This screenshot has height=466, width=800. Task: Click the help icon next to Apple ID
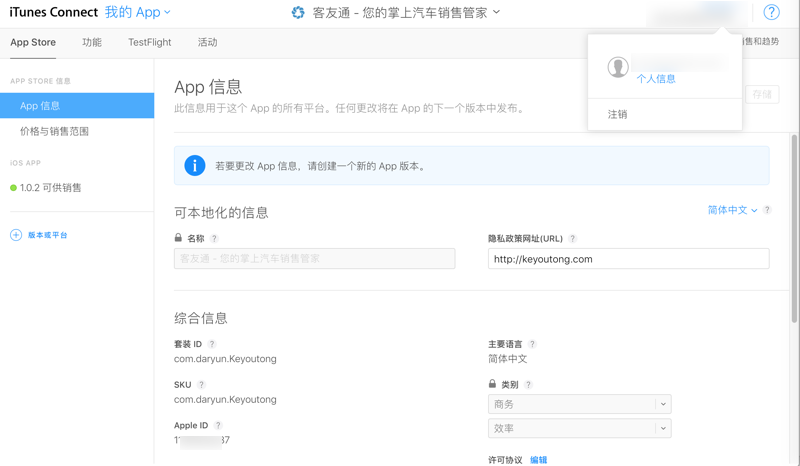pyautogui.click(x=218, y=425)
